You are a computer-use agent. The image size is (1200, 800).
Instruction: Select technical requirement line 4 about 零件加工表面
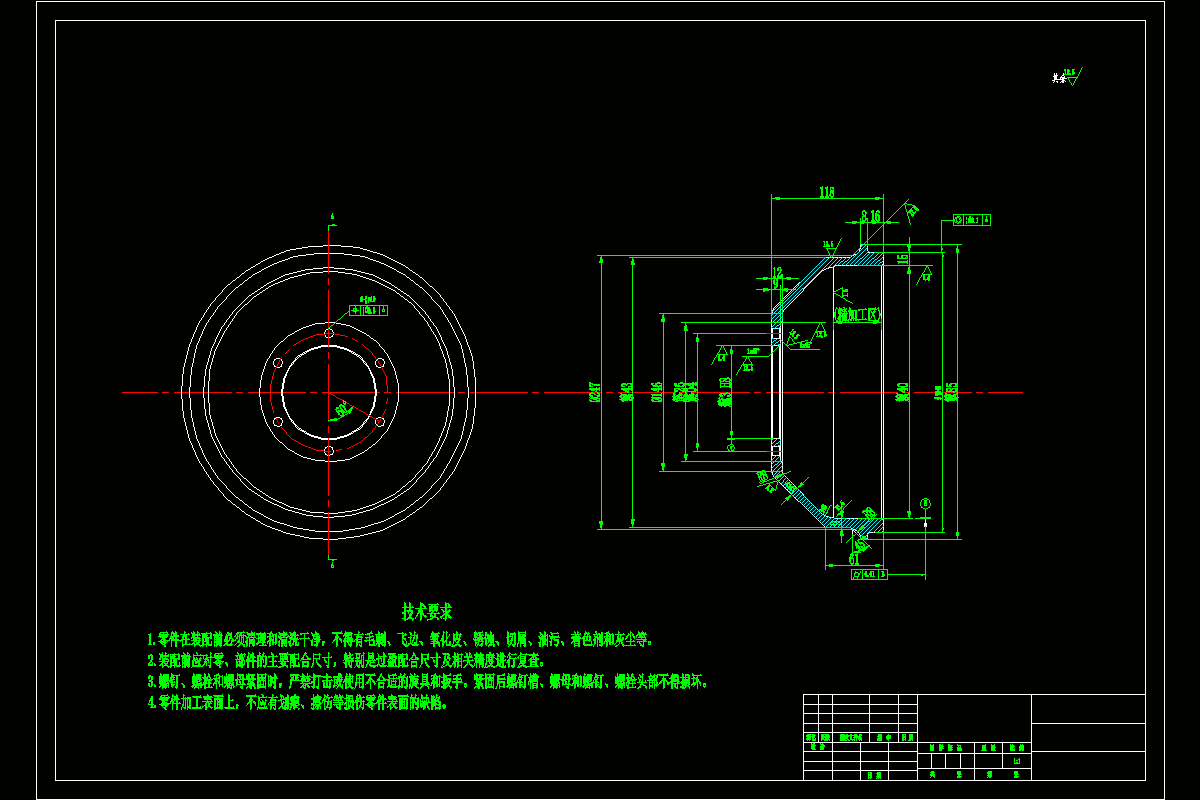pyautogui.click(x=298, y=702)
